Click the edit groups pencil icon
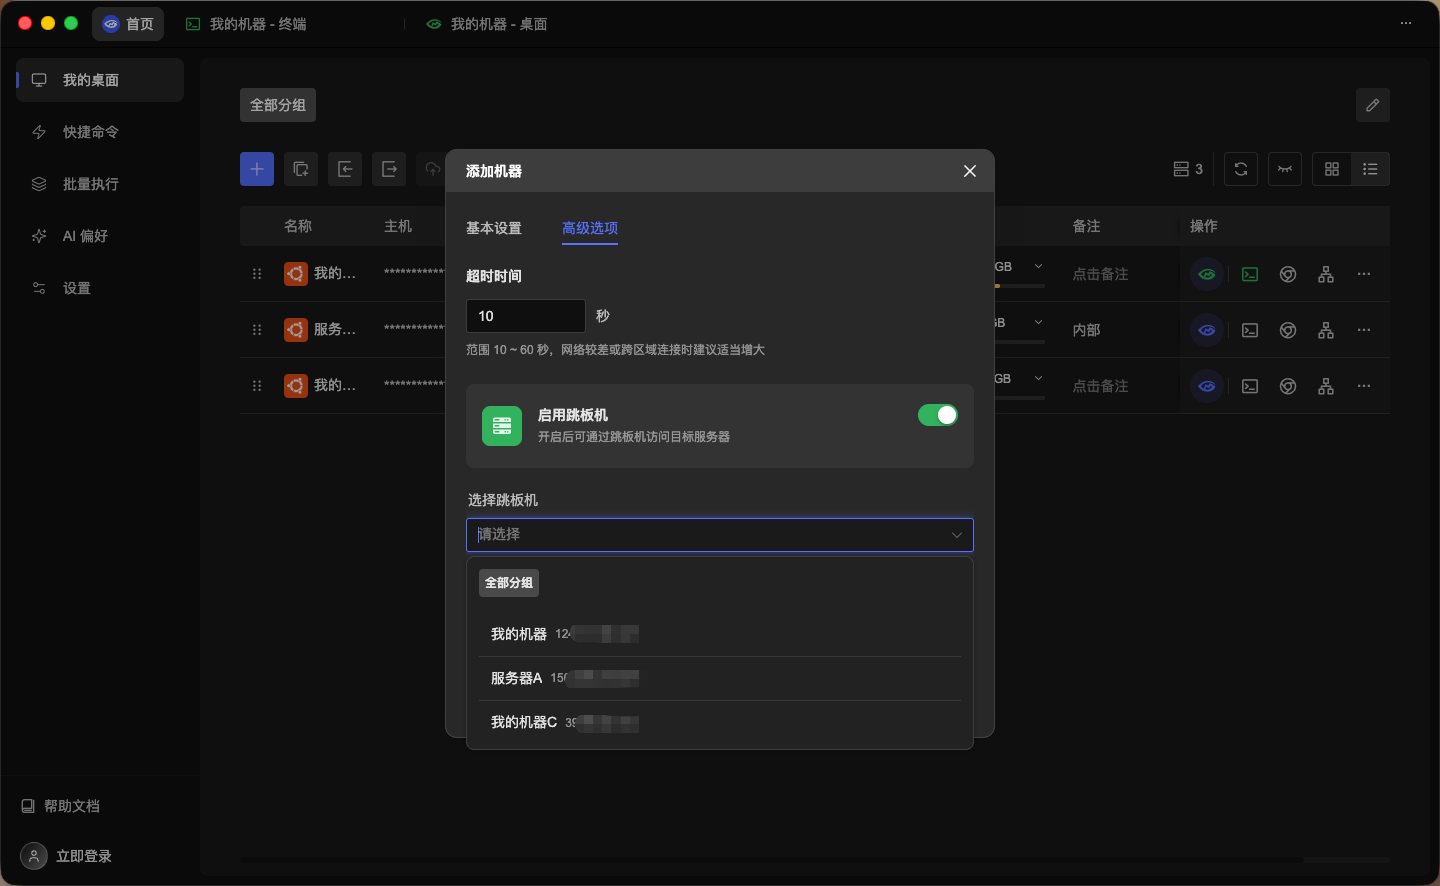The height and width of the screenshot is (886, 1440). (1373, 105)
